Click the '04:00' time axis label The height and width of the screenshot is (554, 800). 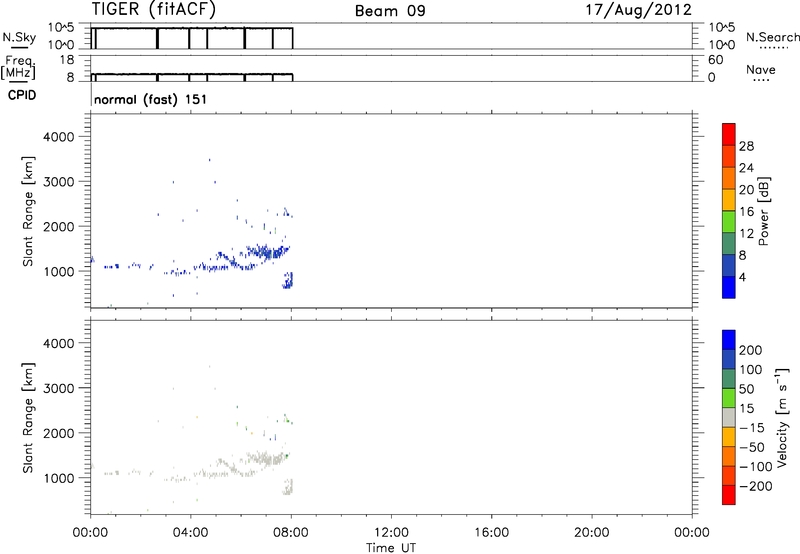click(x=190, y=533)
